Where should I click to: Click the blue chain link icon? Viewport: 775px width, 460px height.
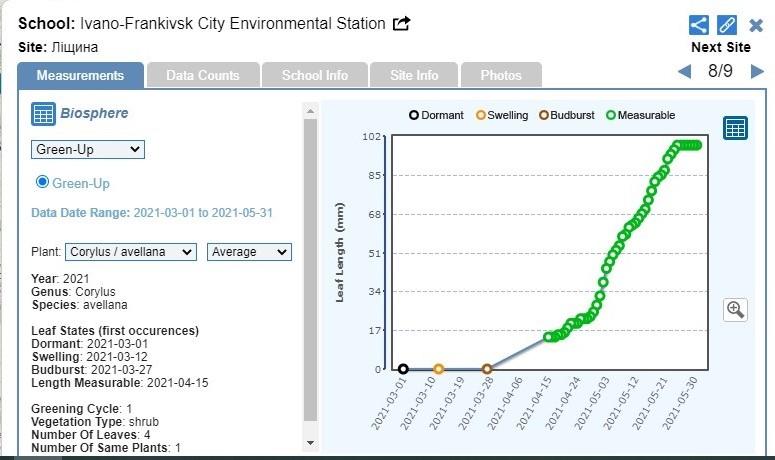coord(728,25)
